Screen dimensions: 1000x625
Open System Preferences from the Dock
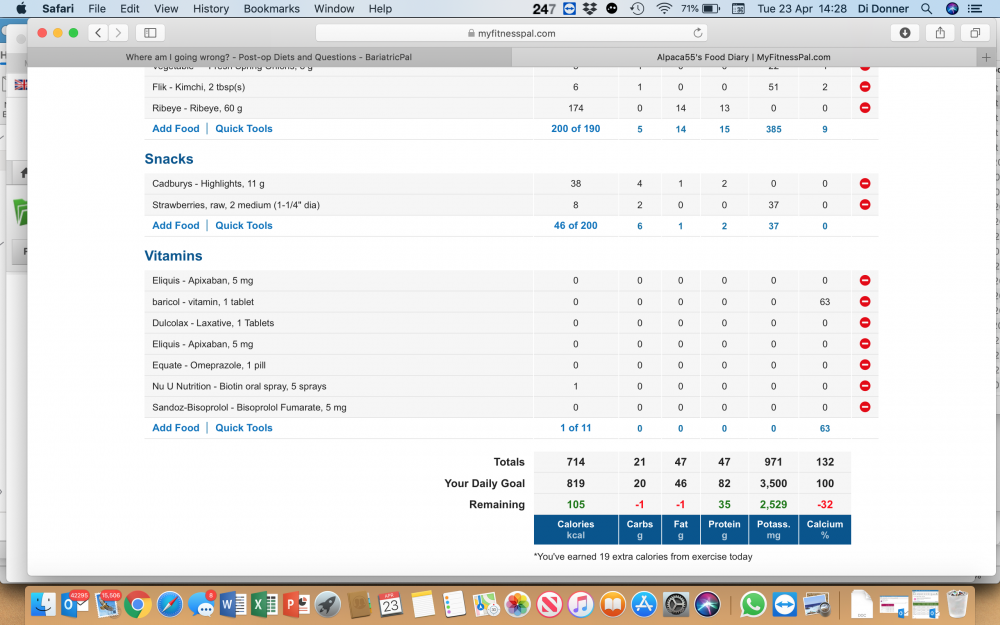click(676, 604)
